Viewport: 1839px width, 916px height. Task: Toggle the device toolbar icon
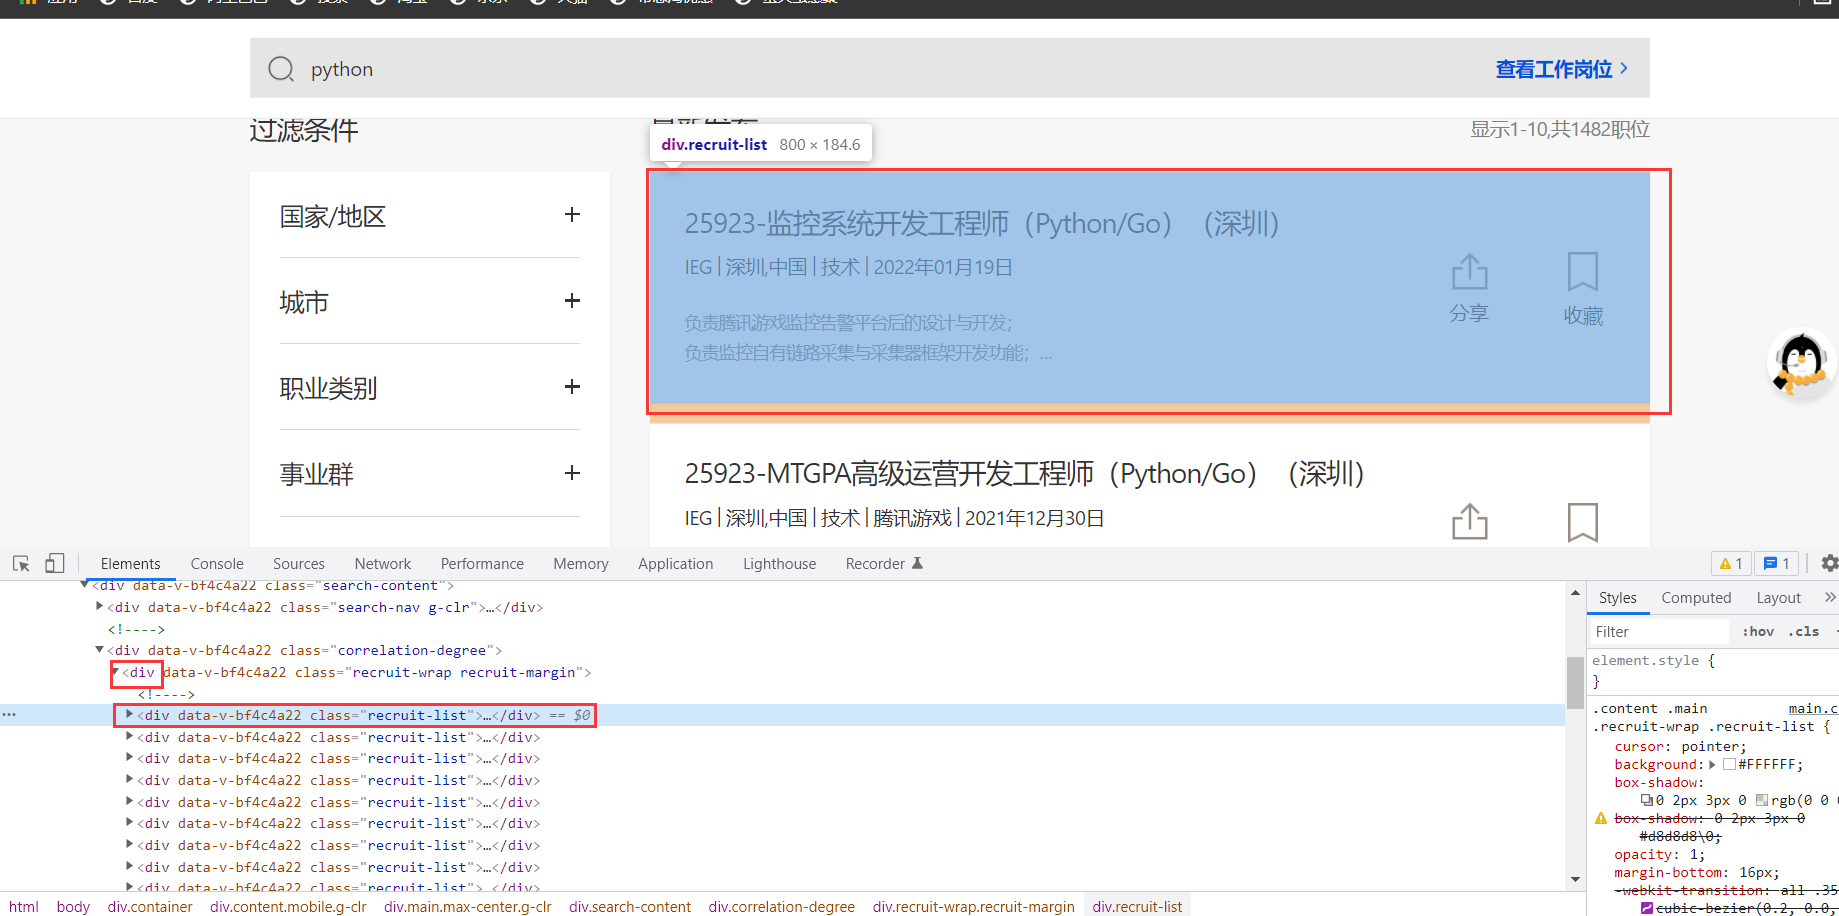(54, 564)
